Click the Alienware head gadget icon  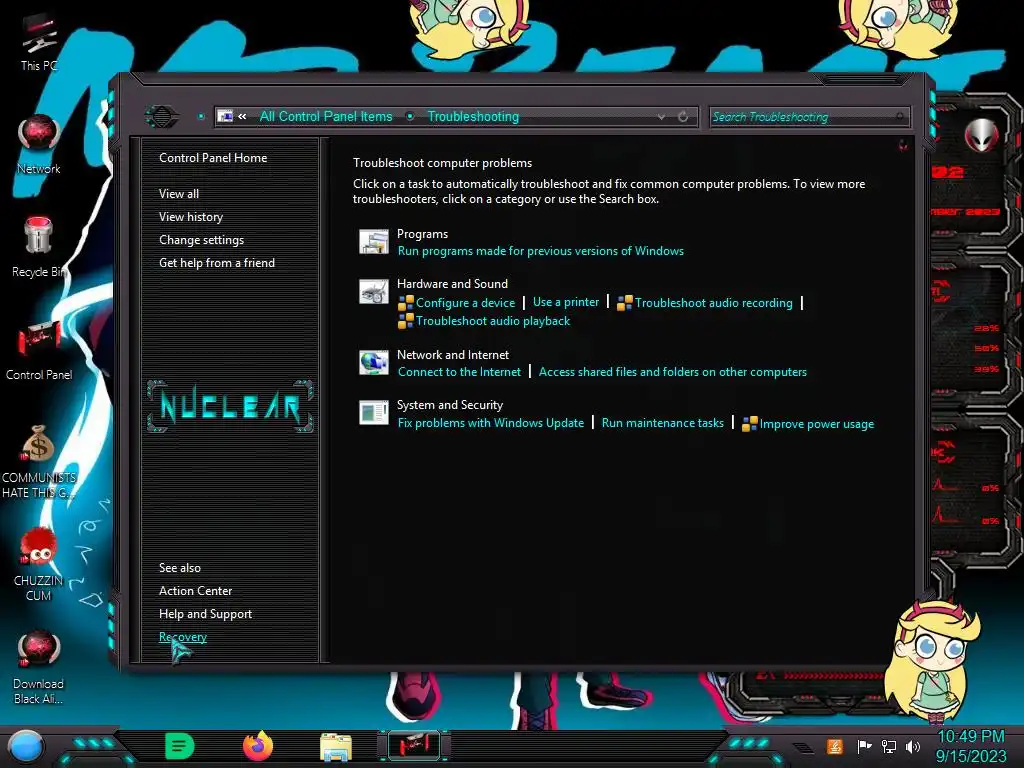point(981,136)
